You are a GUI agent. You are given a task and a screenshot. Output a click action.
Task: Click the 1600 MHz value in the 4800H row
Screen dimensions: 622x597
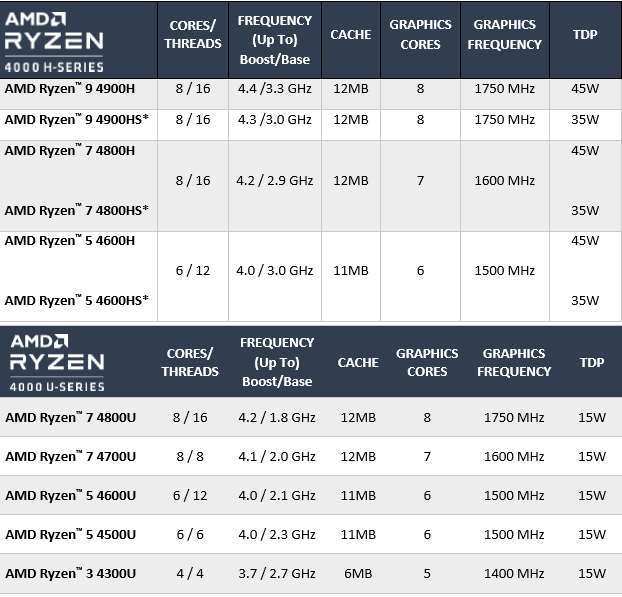pyautogui.click(x=505, y=180)
